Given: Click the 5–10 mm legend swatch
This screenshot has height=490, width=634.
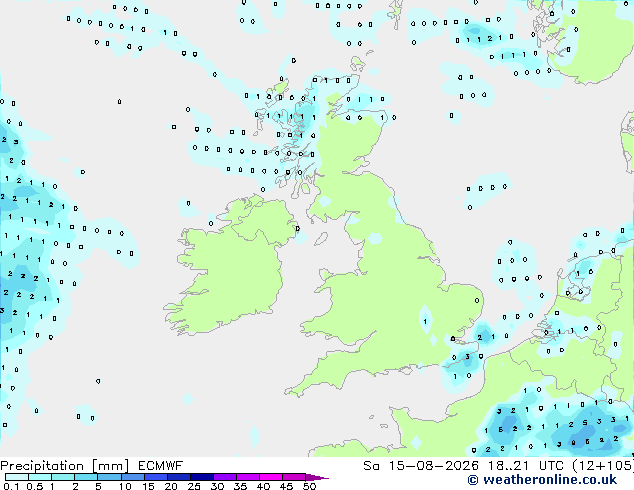Looking at the screenshot, I should [x=109, y=477].
